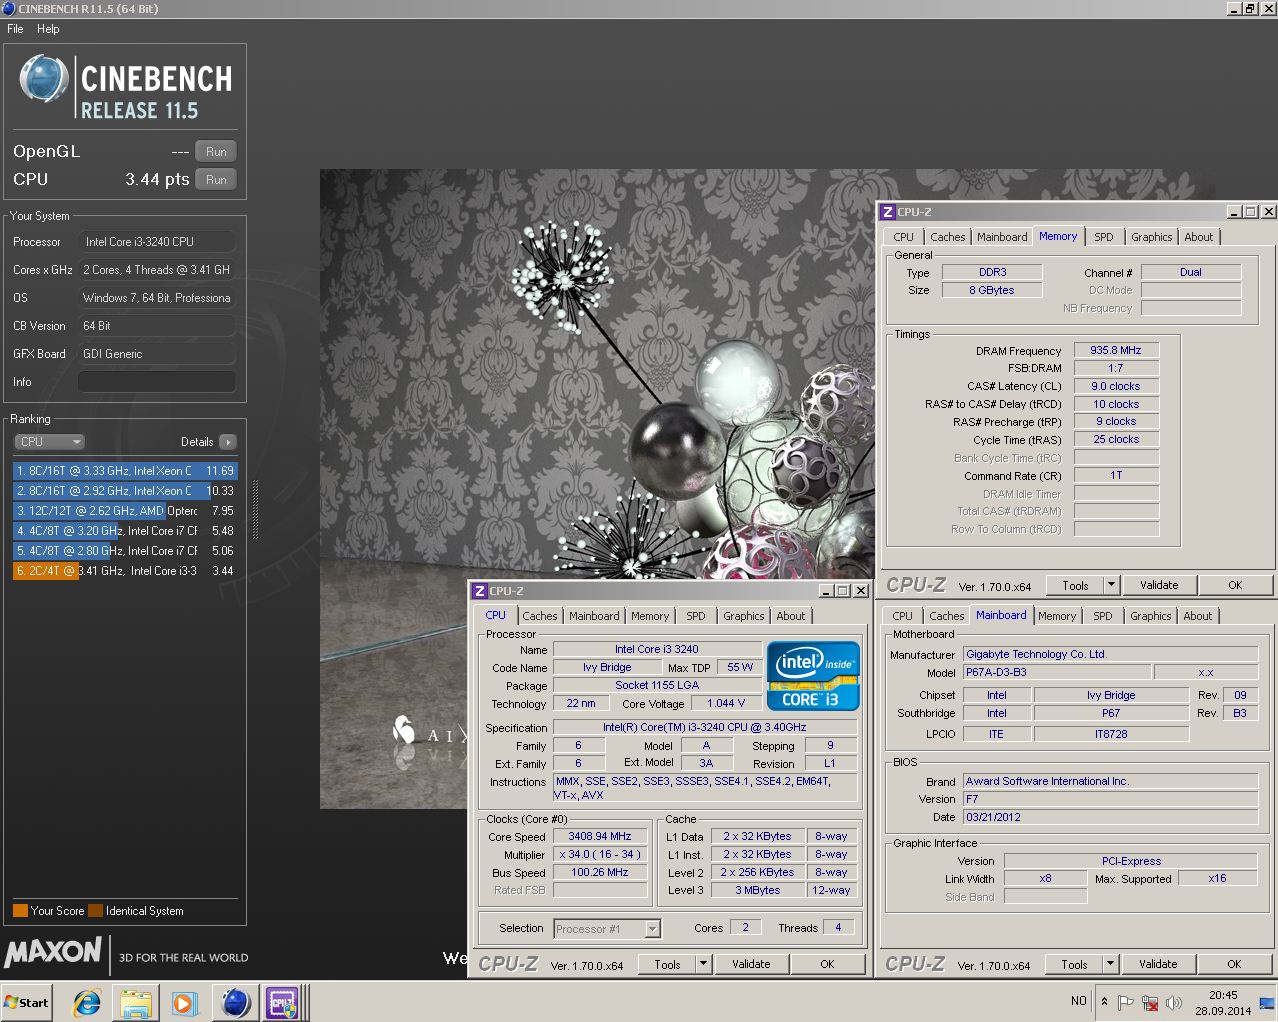Open About tab in Memory CPU-Z window
Viewport: 1278px width, 1022px height.
(1198, 237)
